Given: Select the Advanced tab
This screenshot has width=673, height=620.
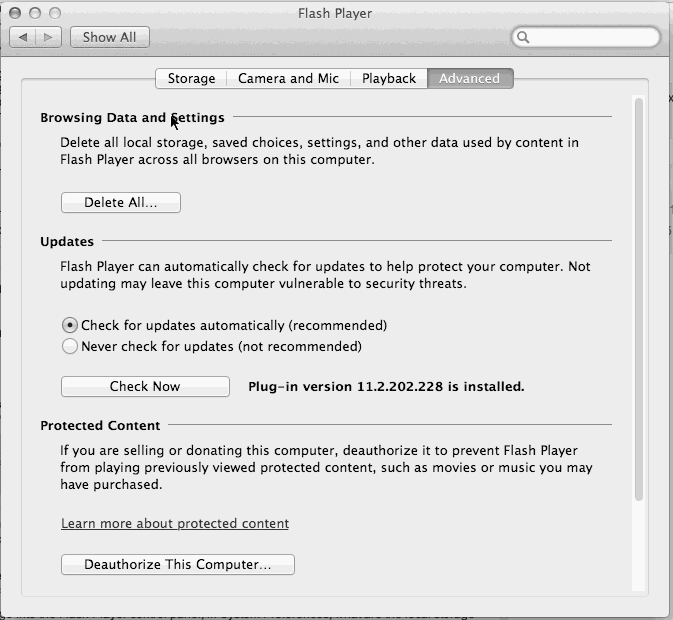Looking at the screenshot, I should pos(470,79).
